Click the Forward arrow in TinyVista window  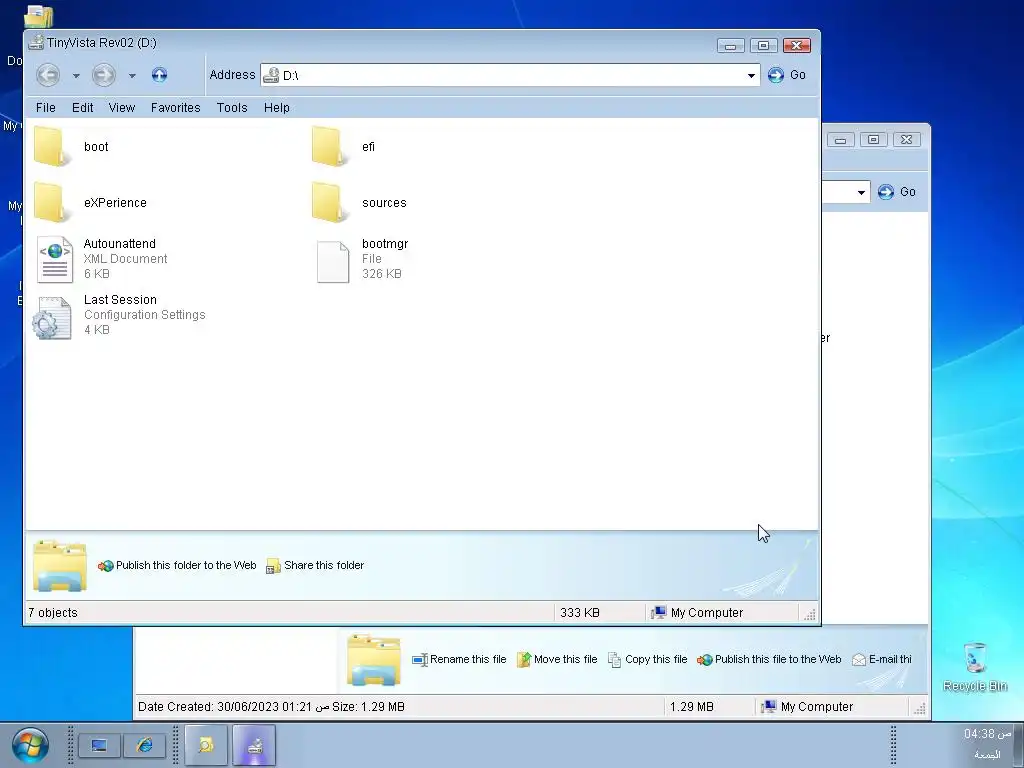(x=103, y=75)
